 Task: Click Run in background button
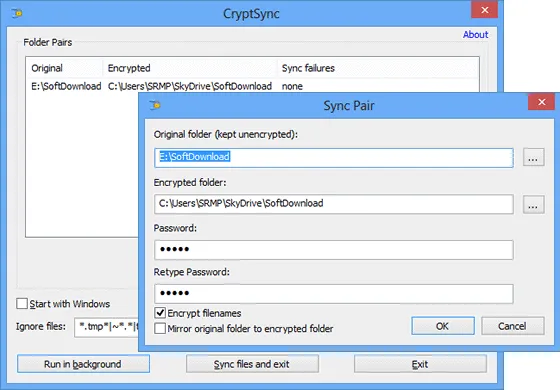point(83,364)
